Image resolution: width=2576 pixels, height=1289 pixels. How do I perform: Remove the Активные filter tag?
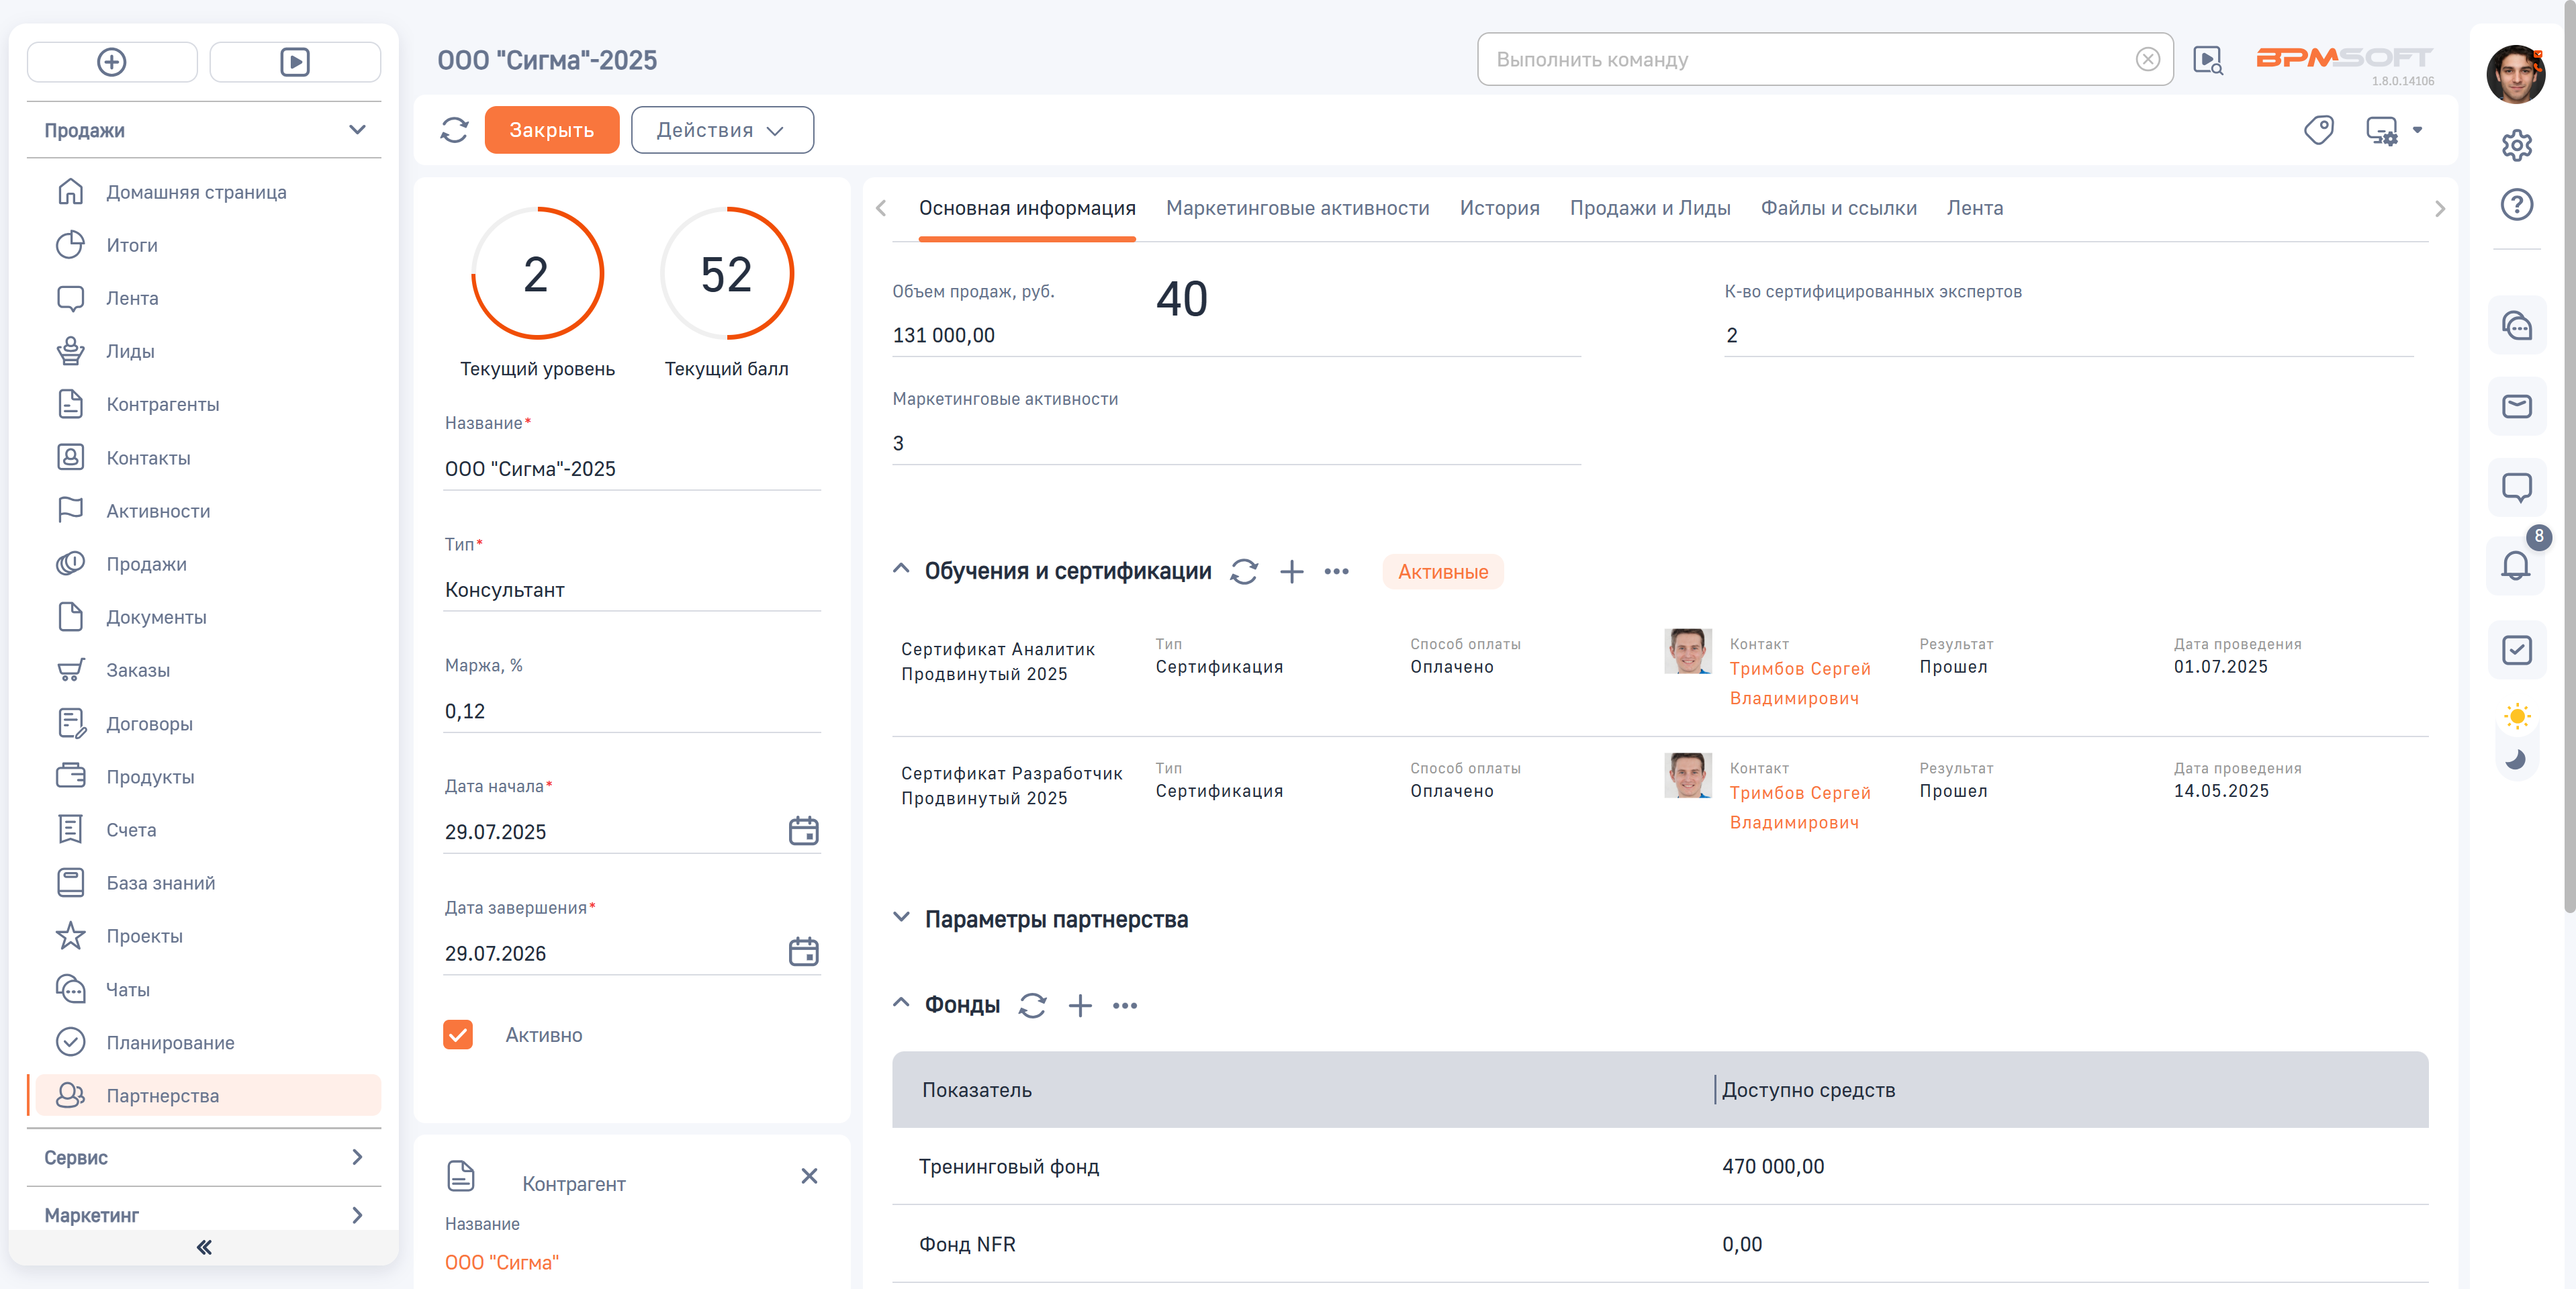[x=1442, y=572]
